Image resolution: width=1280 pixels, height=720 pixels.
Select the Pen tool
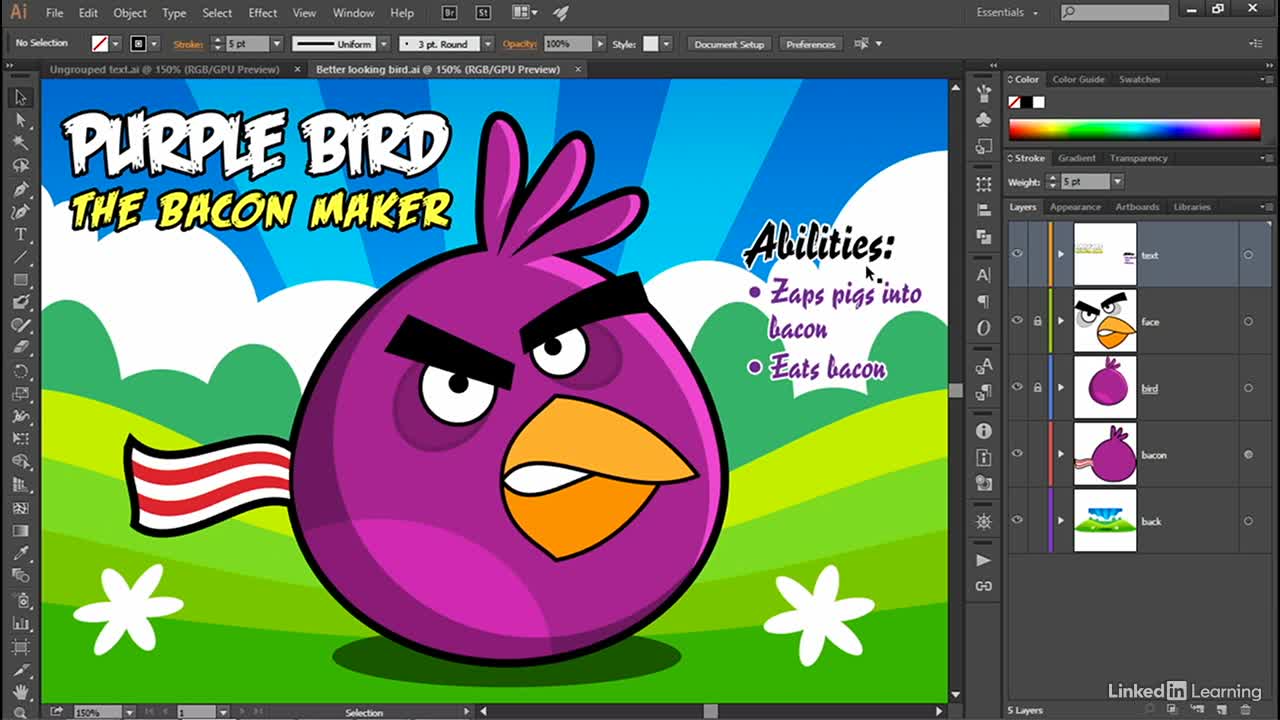[x=20, y=189]
